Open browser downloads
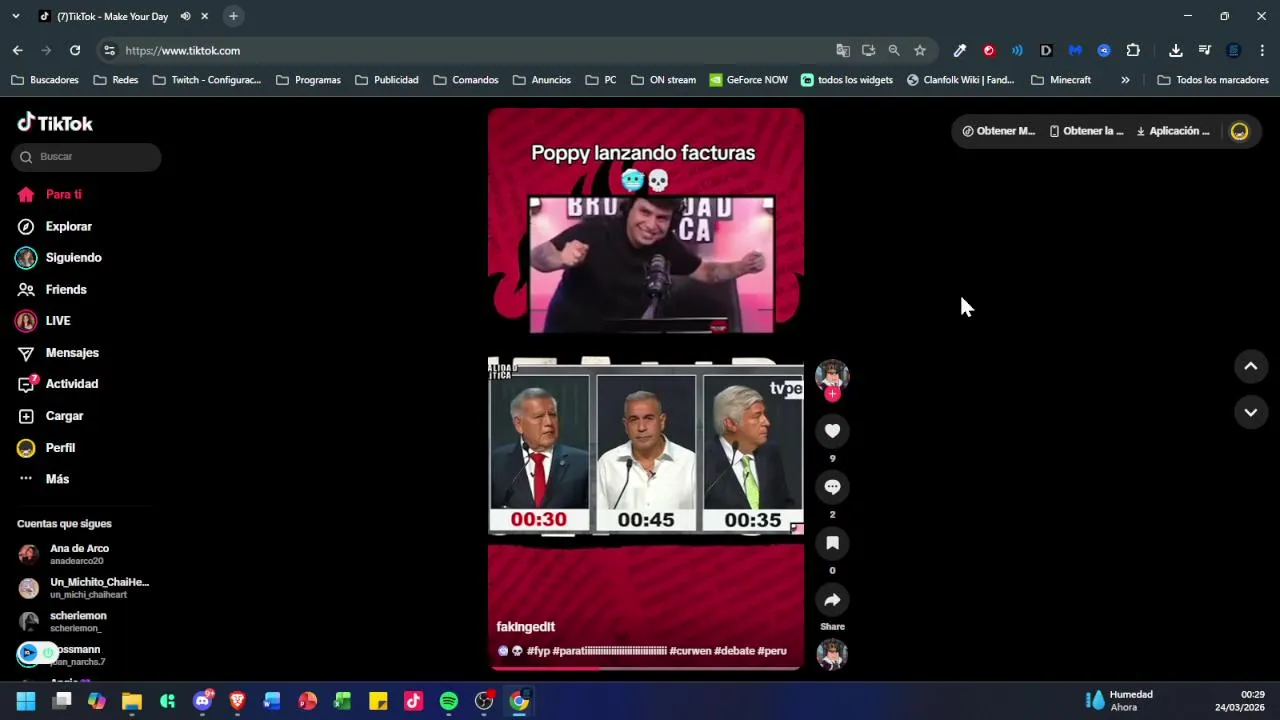 1176,50
